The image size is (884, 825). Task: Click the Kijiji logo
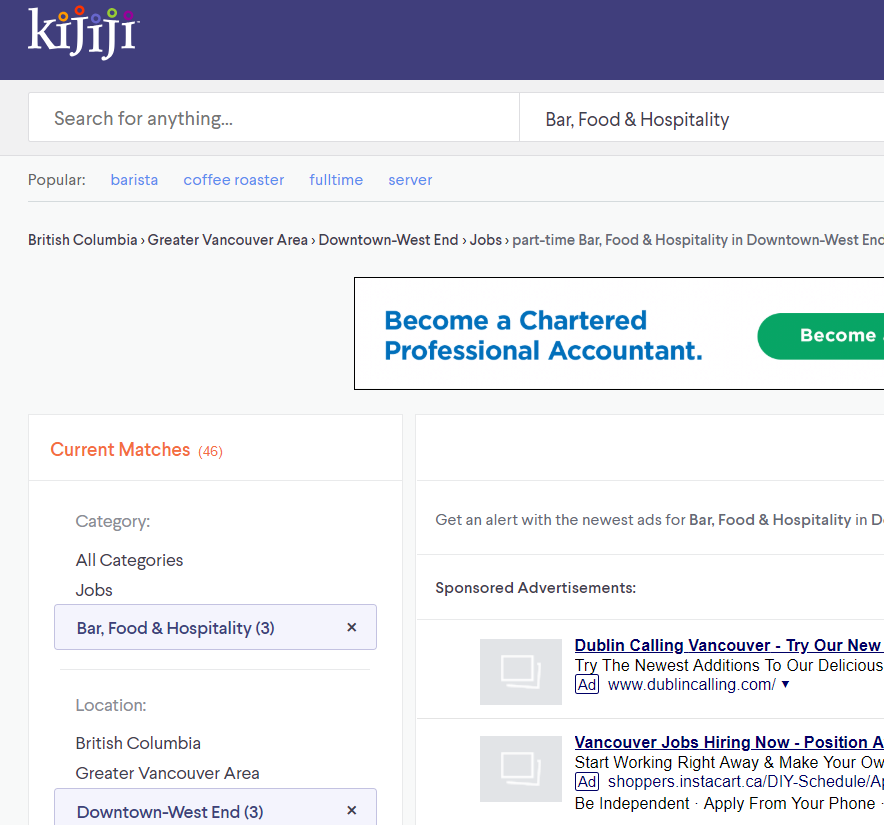coord(83,33)
